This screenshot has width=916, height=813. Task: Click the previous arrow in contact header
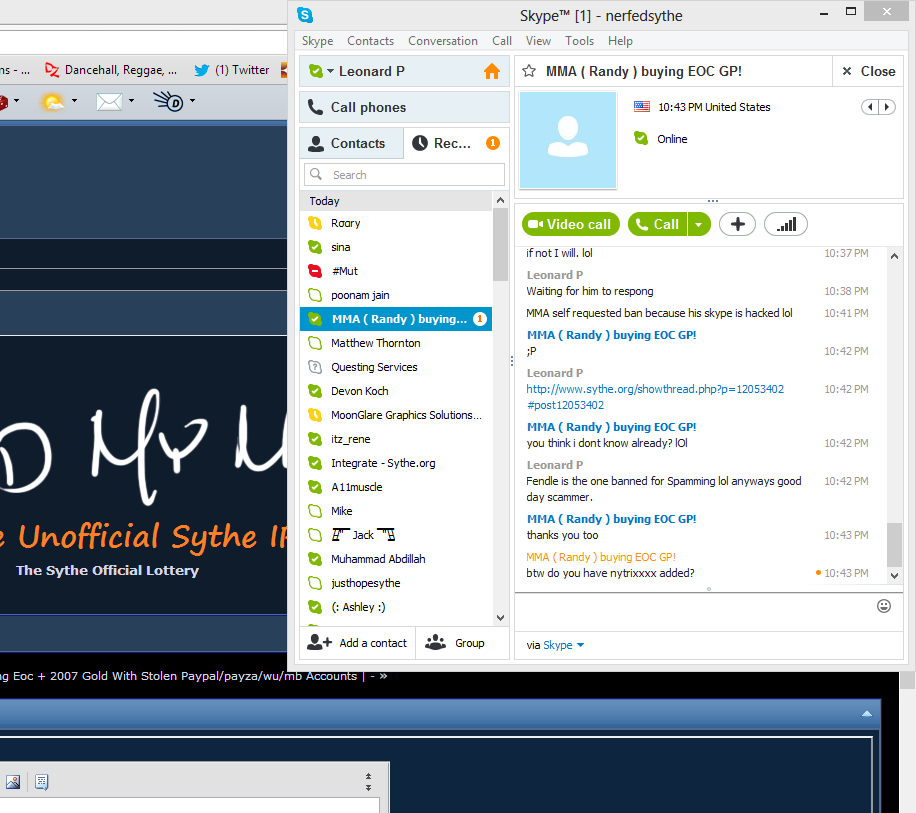[870, 107]
